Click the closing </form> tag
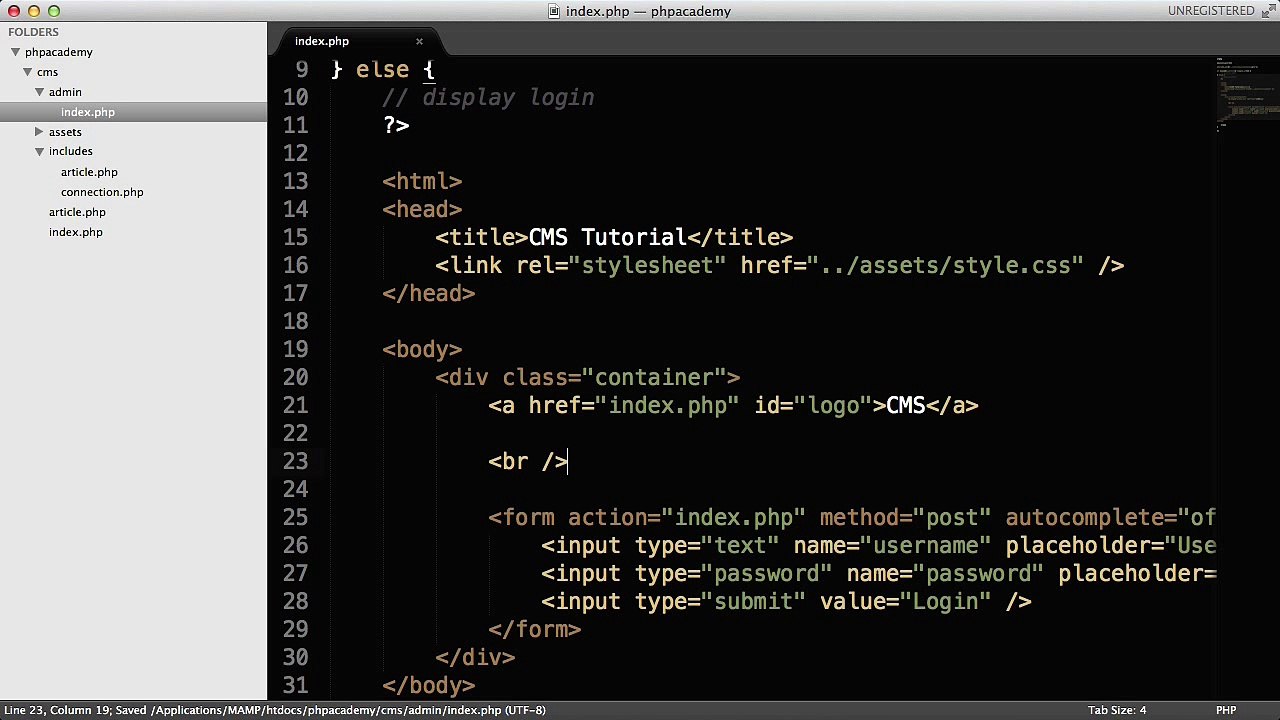Image resolution: width=1280 pixels, height=720 pixels. pos(535,629)
